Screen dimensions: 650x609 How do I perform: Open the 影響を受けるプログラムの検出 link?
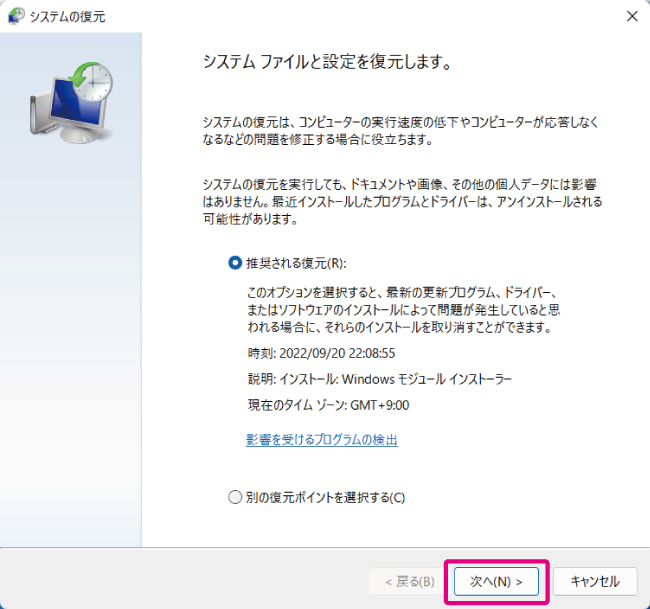(321, 440)
